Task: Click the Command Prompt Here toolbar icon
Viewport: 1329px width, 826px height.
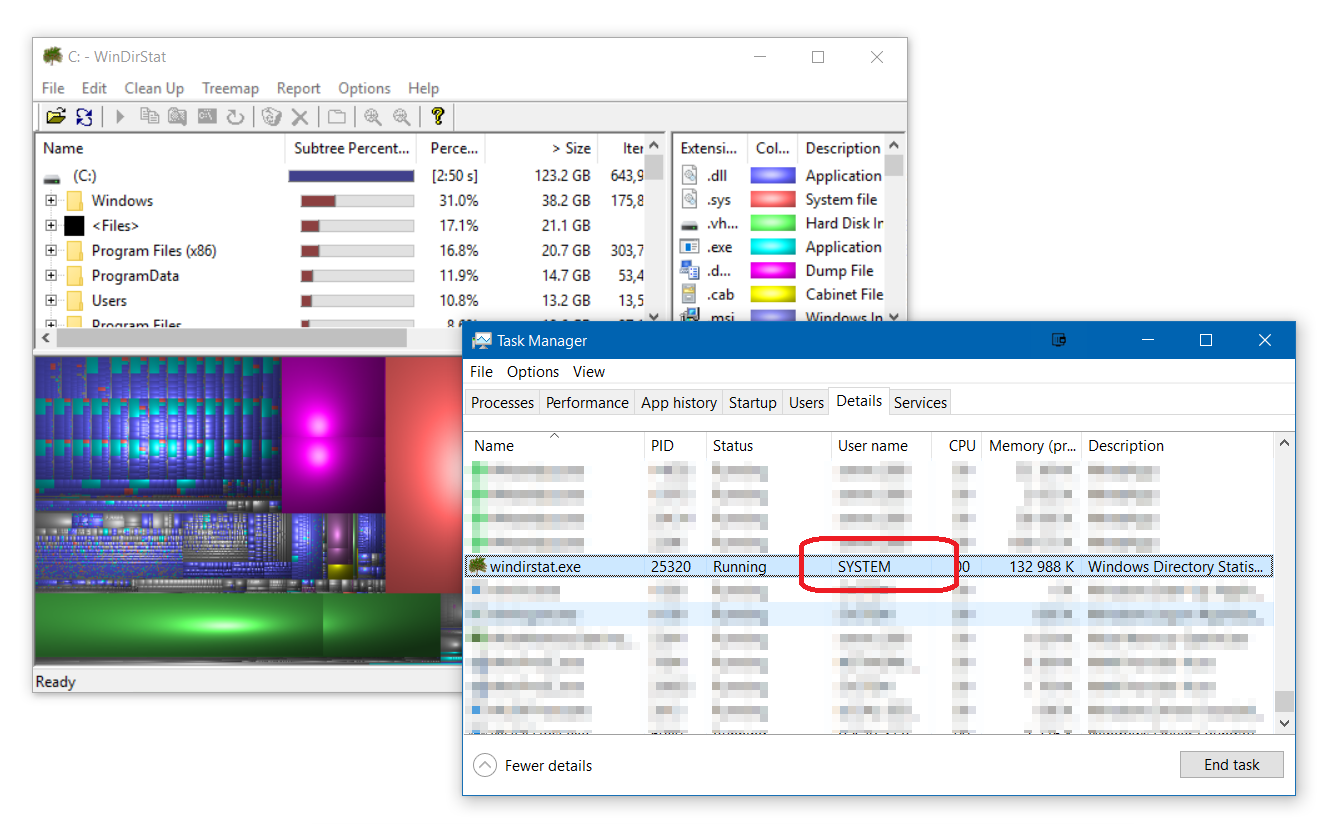Action: click(x=207, y=116)
